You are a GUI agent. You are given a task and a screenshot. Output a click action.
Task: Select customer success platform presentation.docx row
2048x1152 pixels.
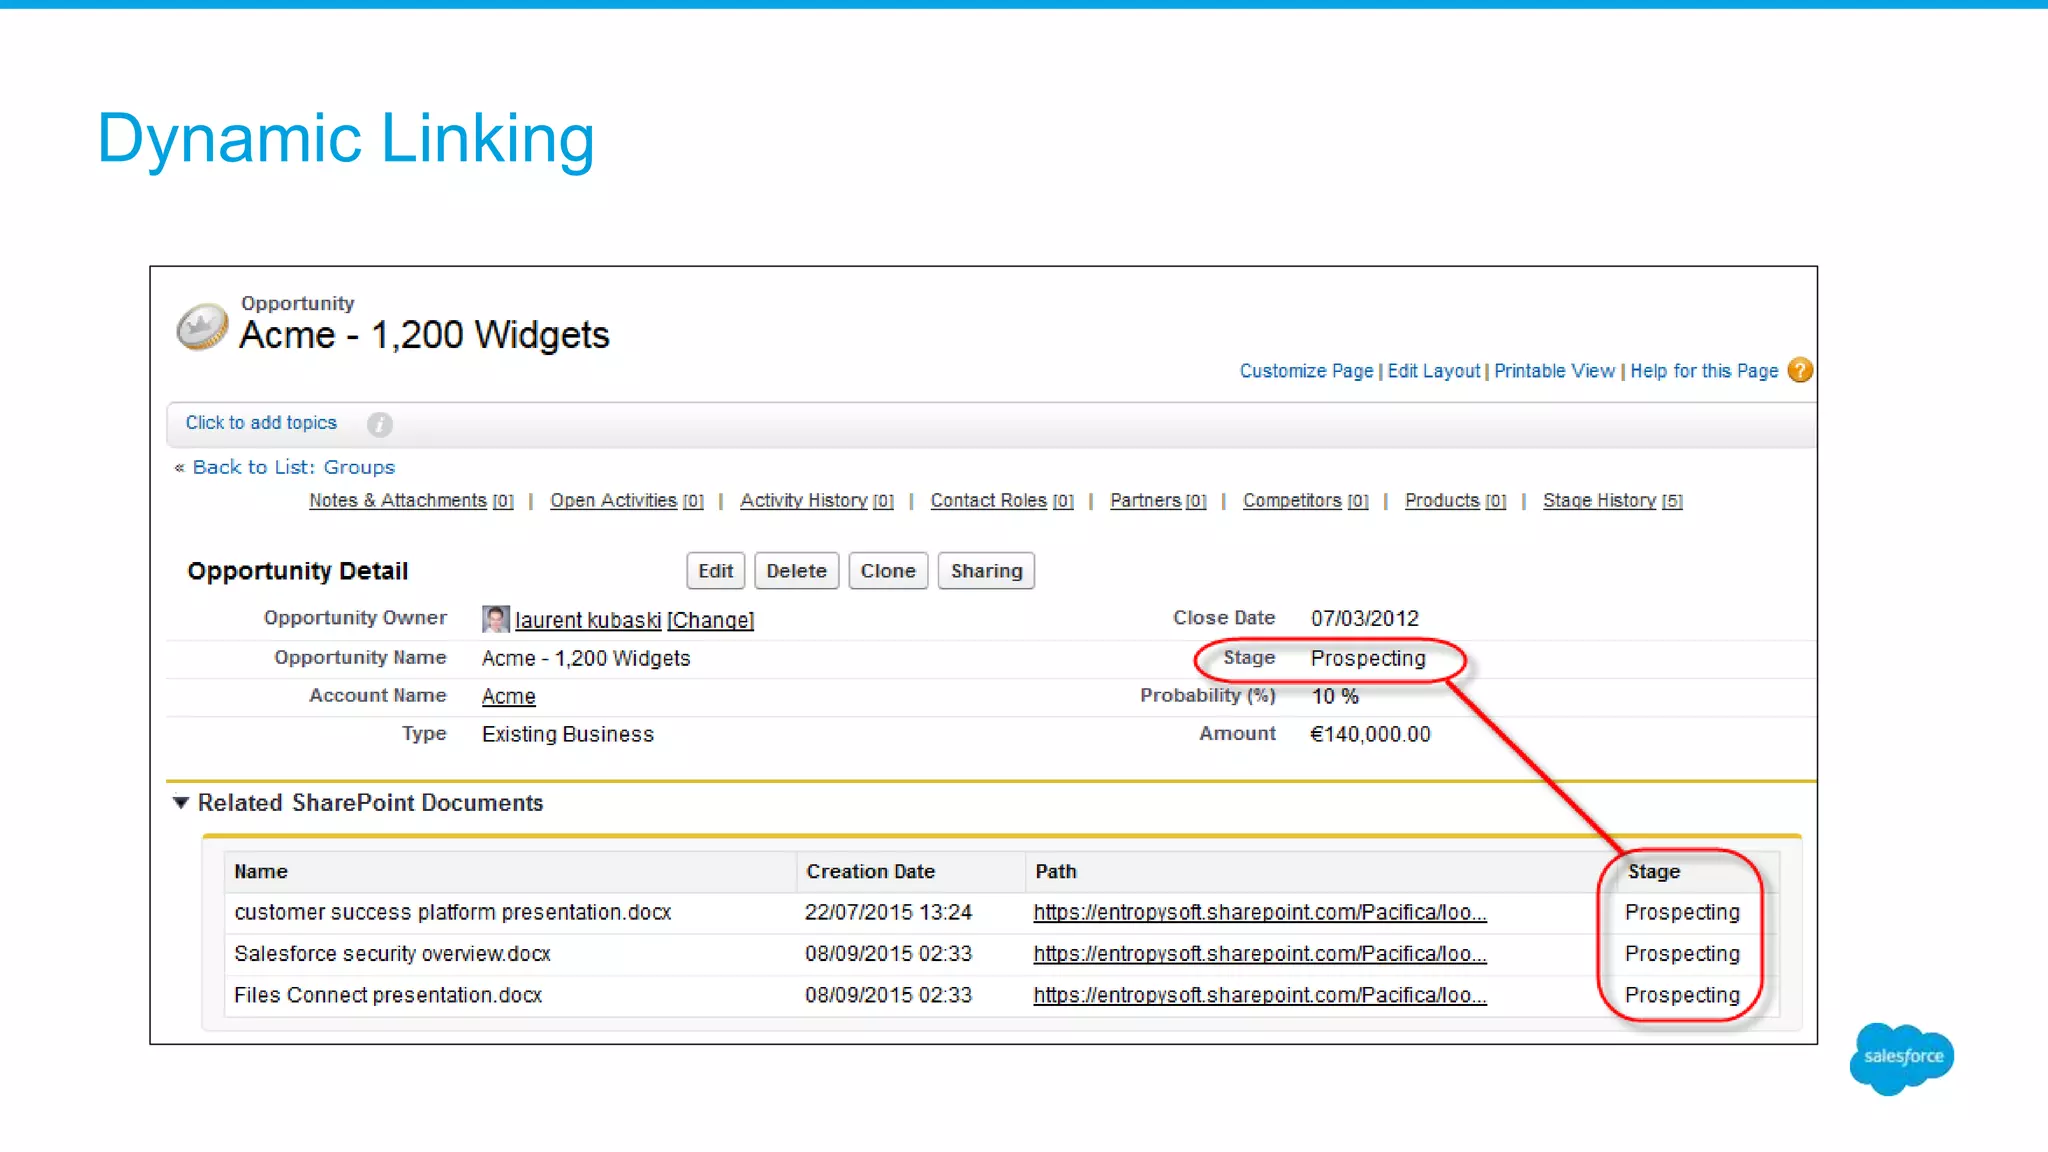click(x=1001, y=912)
